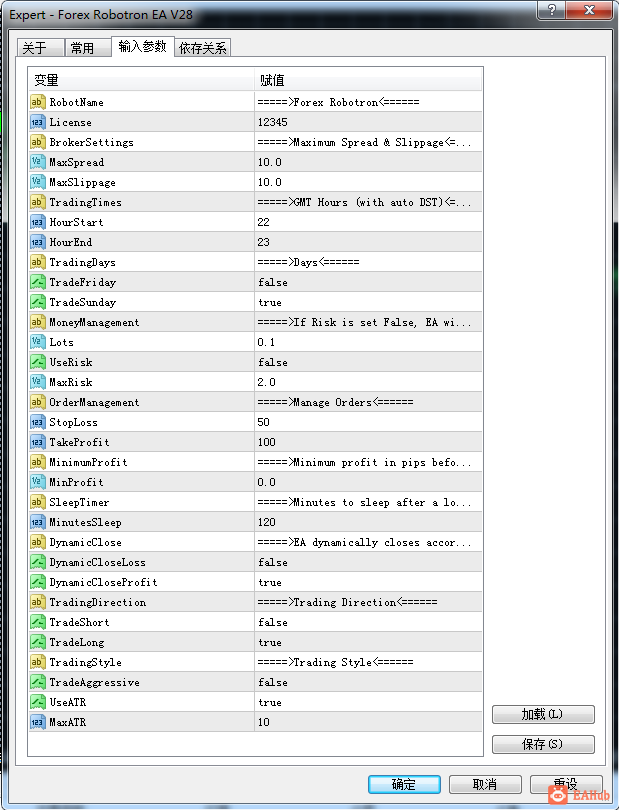Click the boolean icon beside TradeLong
Viewport: 619px width, 810px height.
(x=38, y=642)
